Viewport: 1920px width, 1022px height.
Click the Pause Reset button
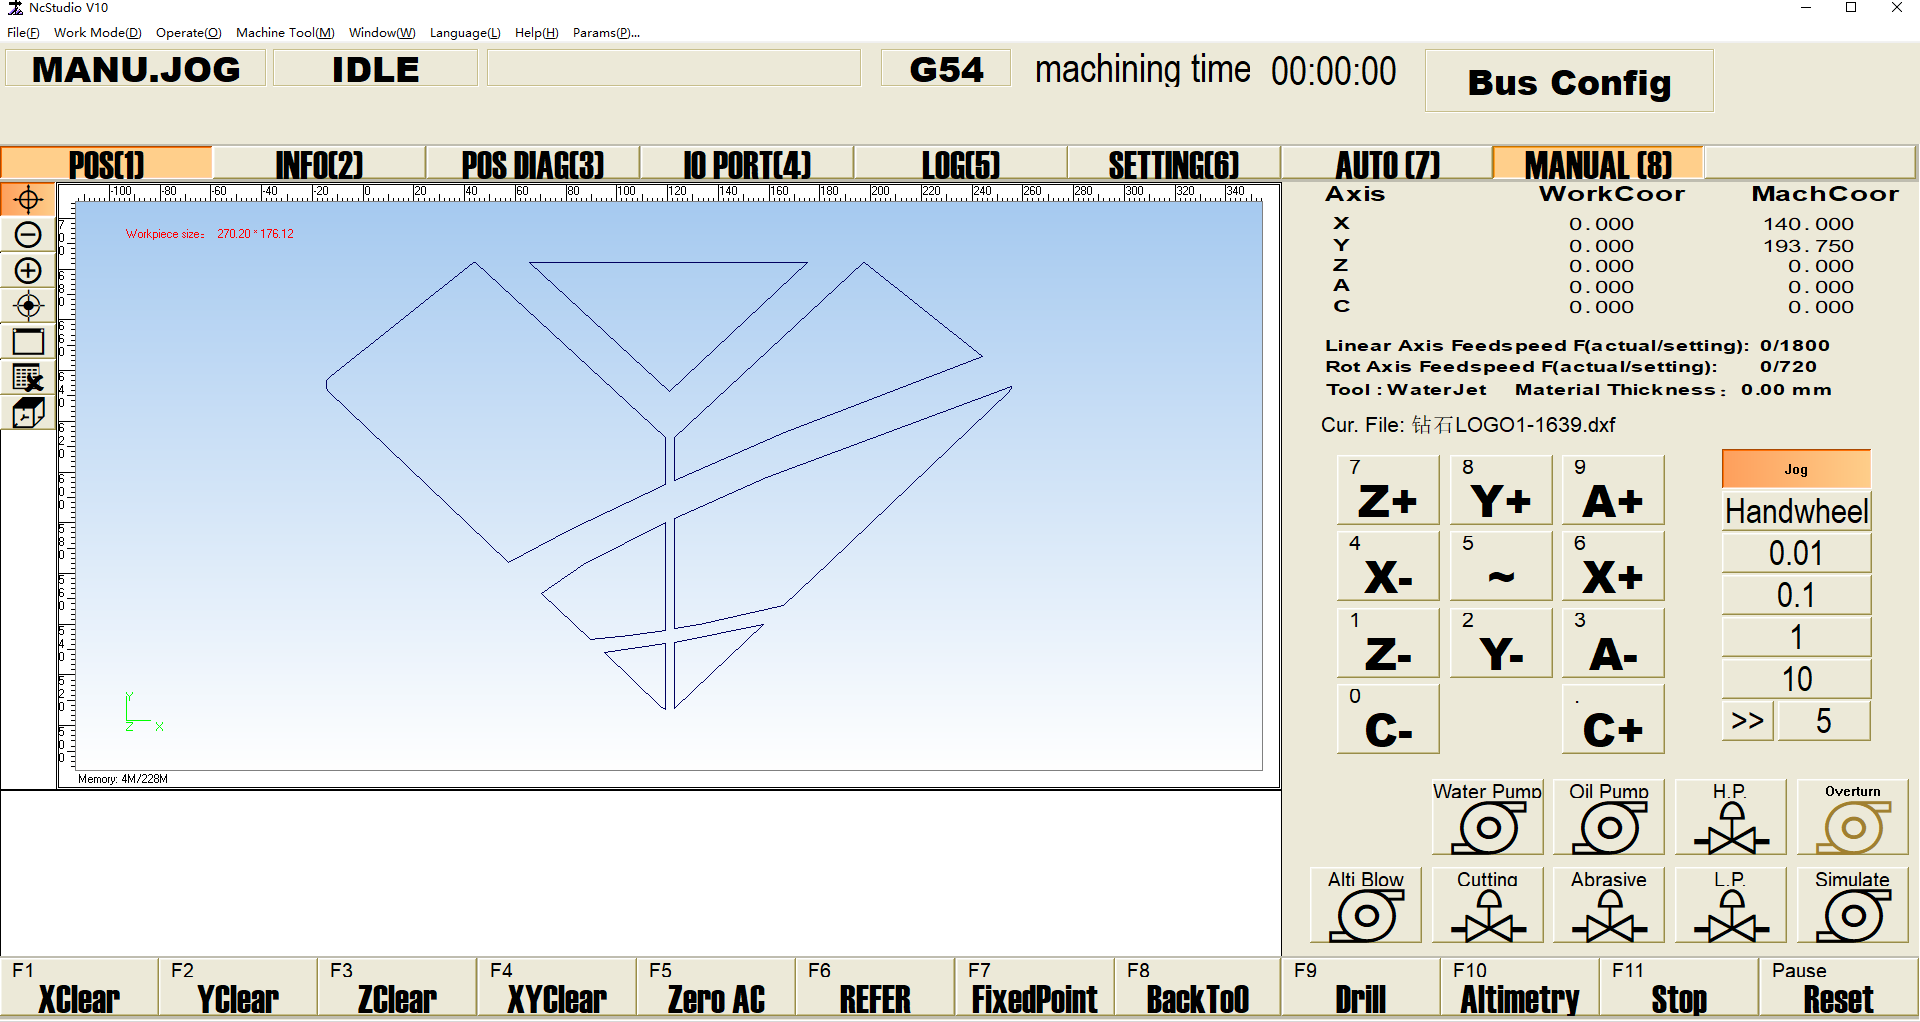[x=1838, y=988]
